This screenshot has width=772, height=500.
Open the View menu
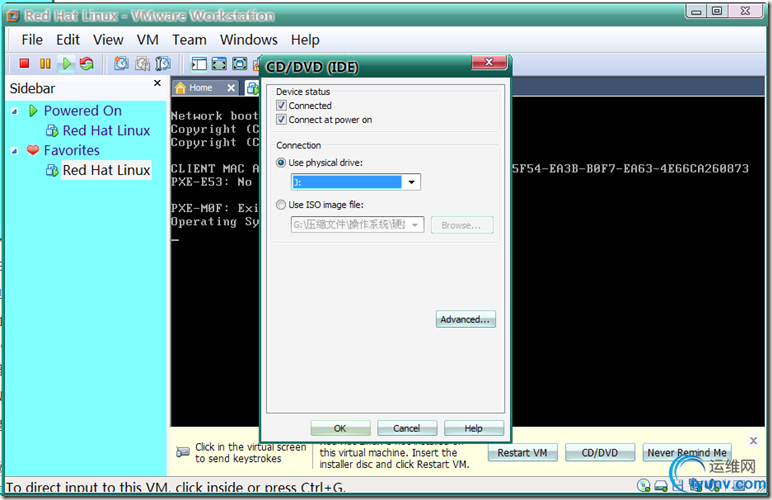click(x=108, y=40)
